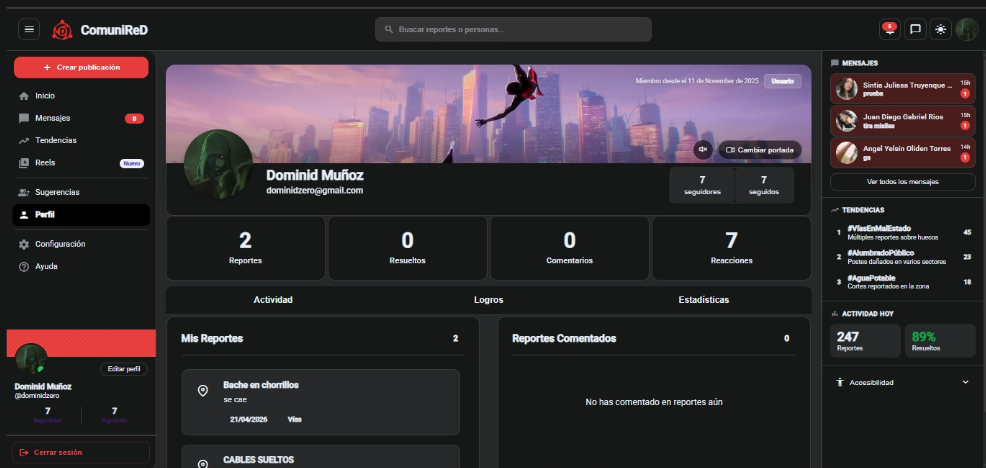This screenshot has width=986, height=468.
Task: Open the chat icon in top bar
Action: pos(915,29)
